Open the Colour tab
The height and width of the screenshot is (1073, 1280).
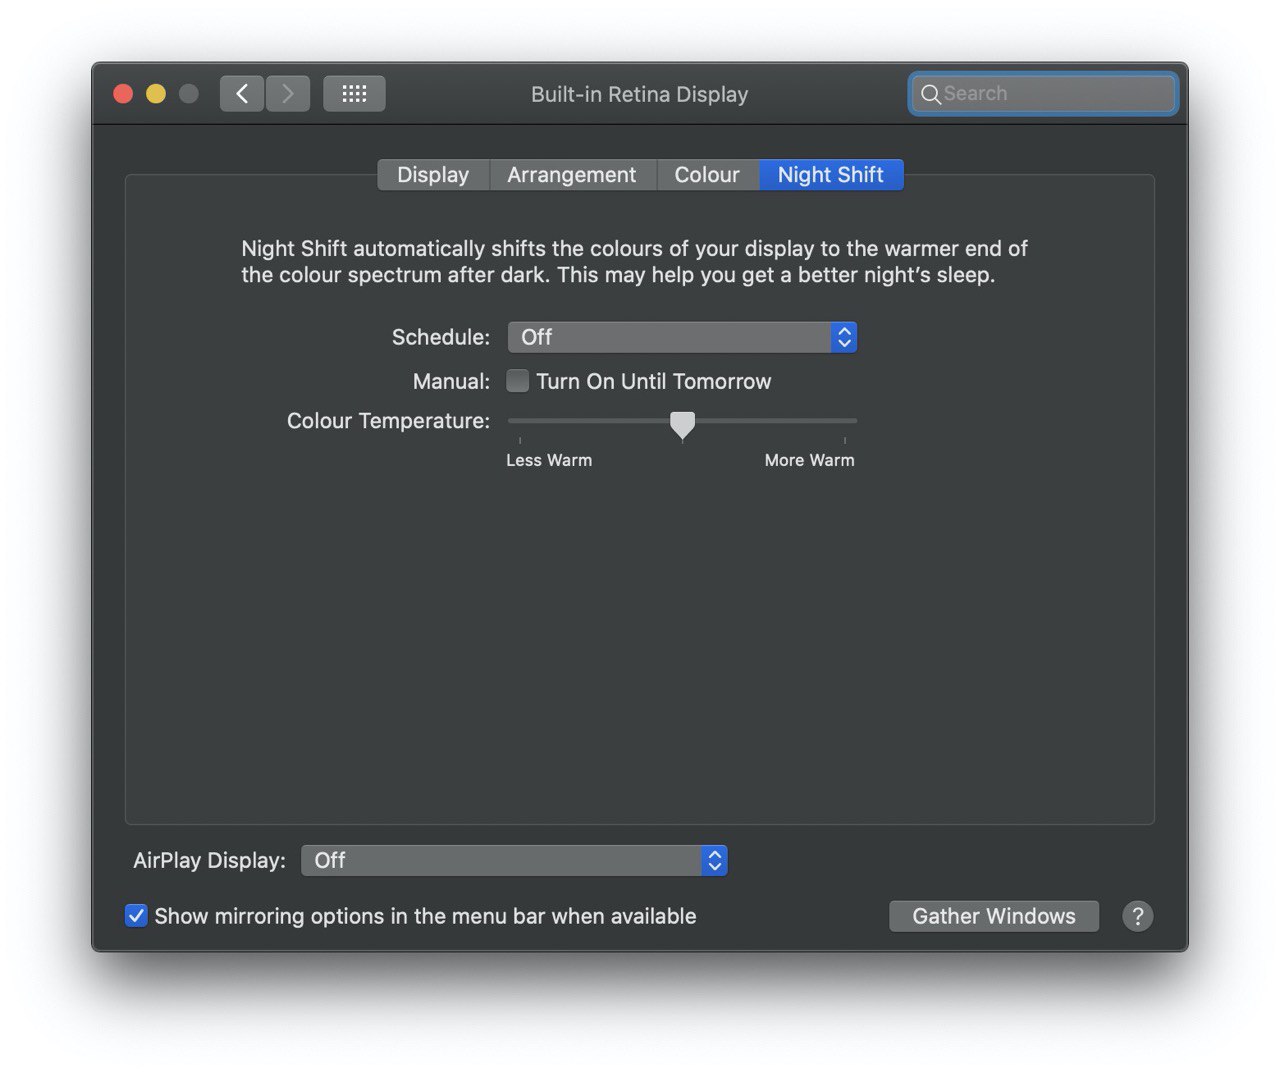coord(707,175)
